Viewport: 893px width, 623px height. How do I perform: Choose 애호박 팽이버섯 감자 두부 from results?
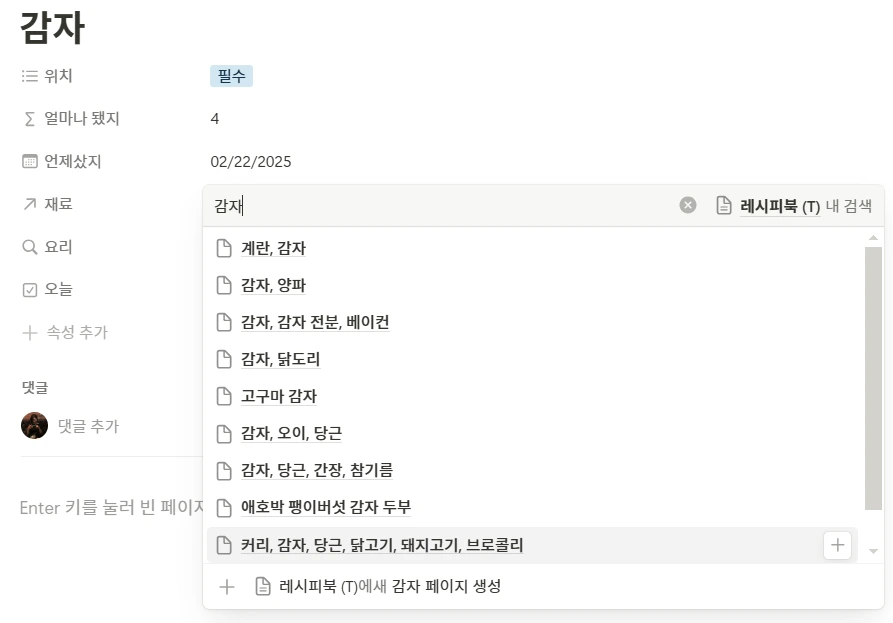(x=325, y=507)
